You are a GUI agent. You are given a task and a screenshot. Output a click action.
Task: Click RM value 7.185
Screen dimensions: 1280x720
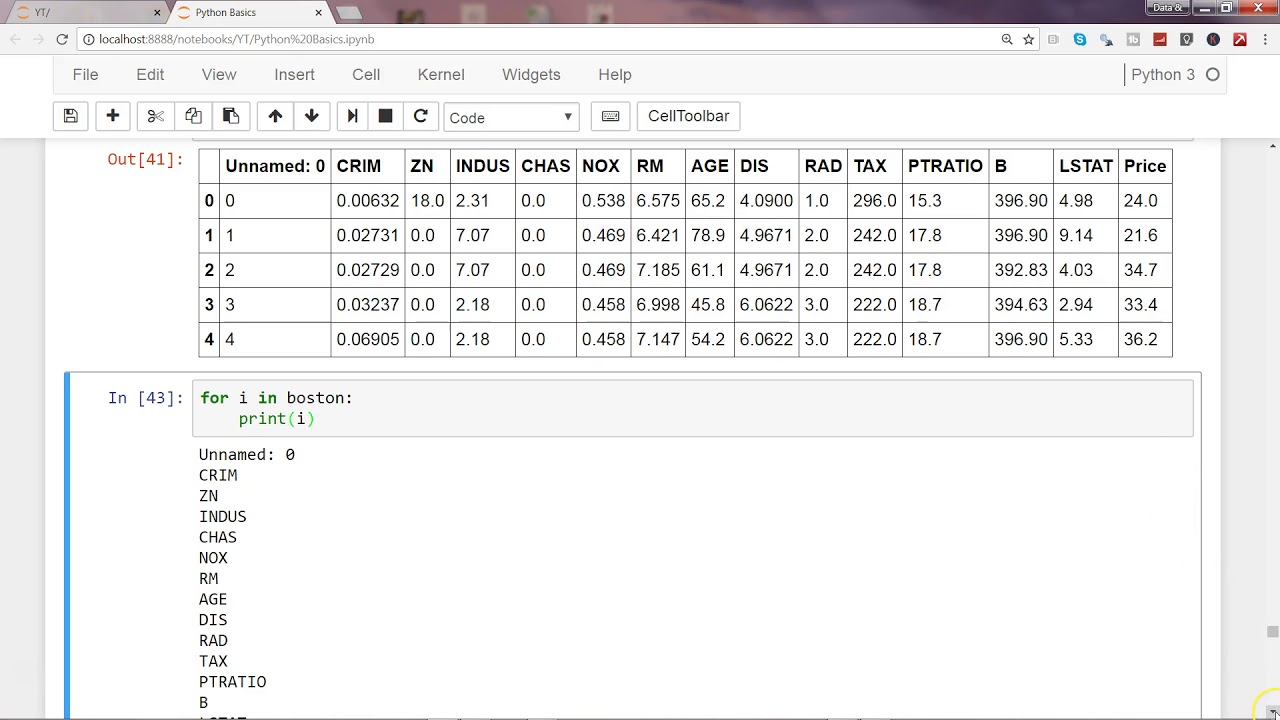point(658,270)
